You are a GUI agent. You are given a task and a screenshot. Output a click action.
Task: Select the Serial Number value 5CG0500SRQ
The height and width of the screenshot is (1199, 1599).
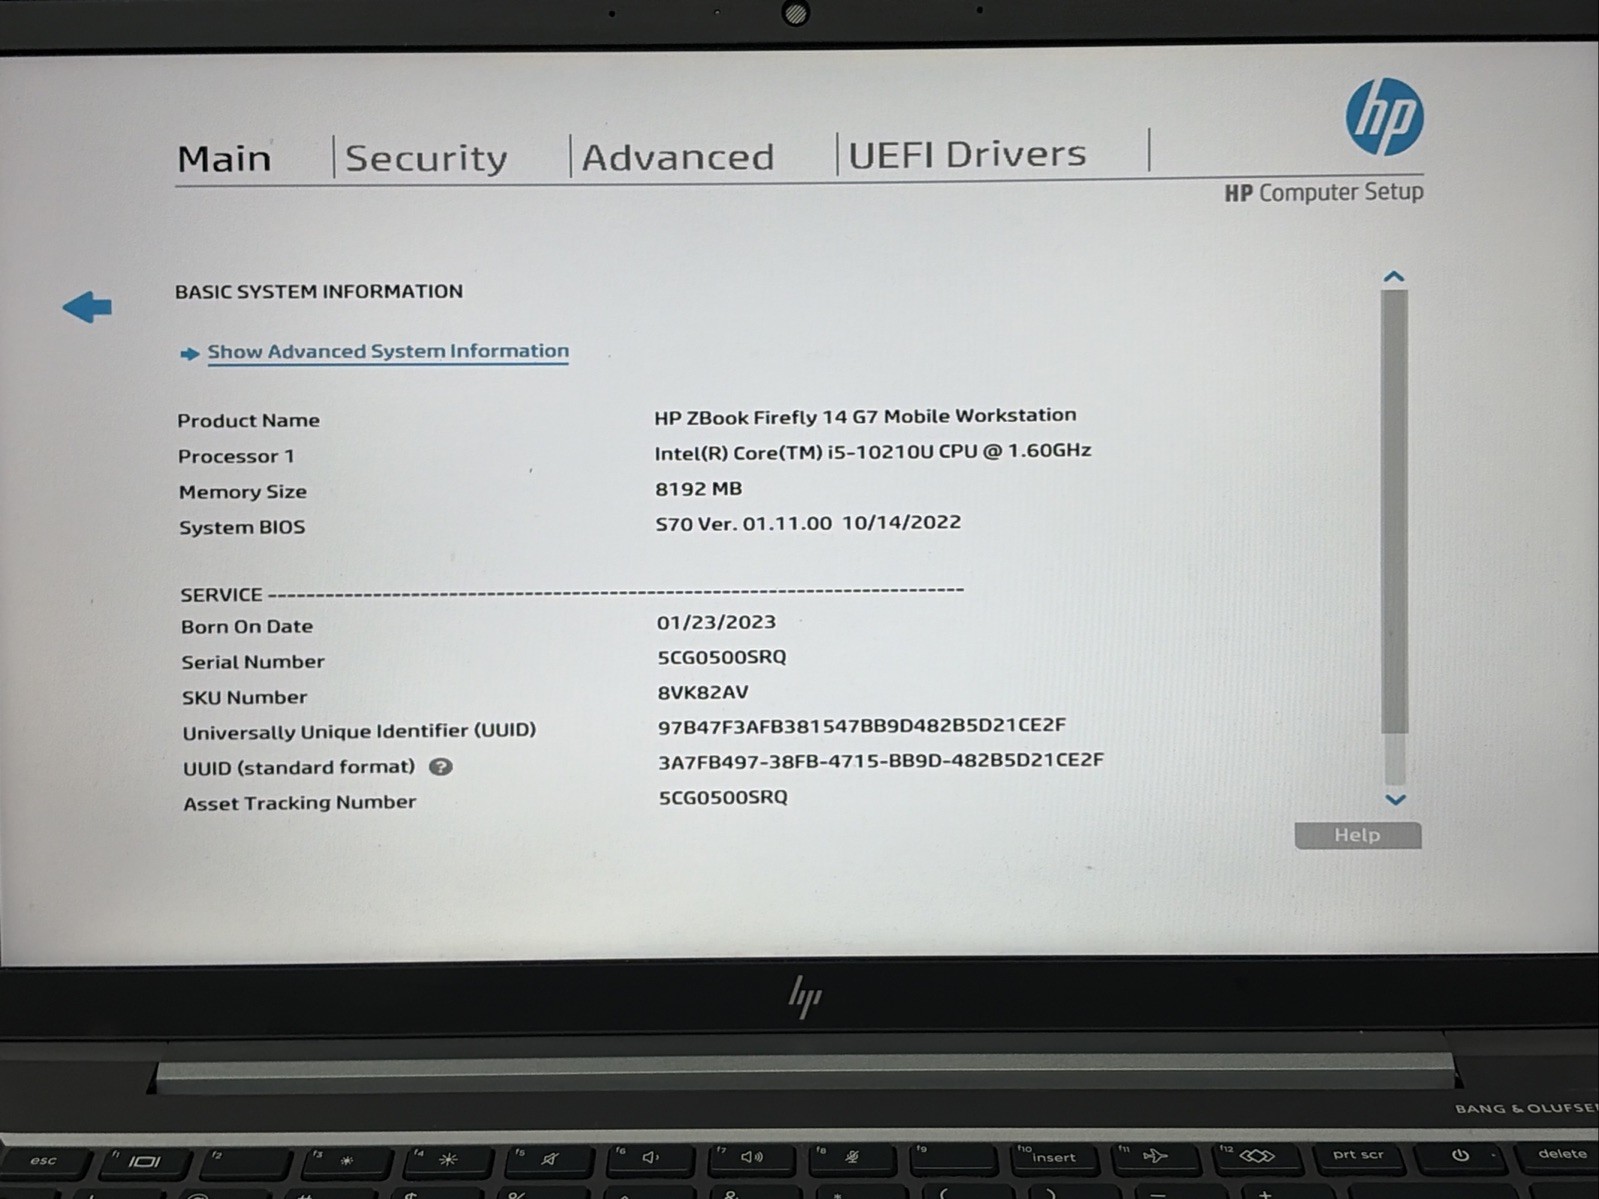722,657
